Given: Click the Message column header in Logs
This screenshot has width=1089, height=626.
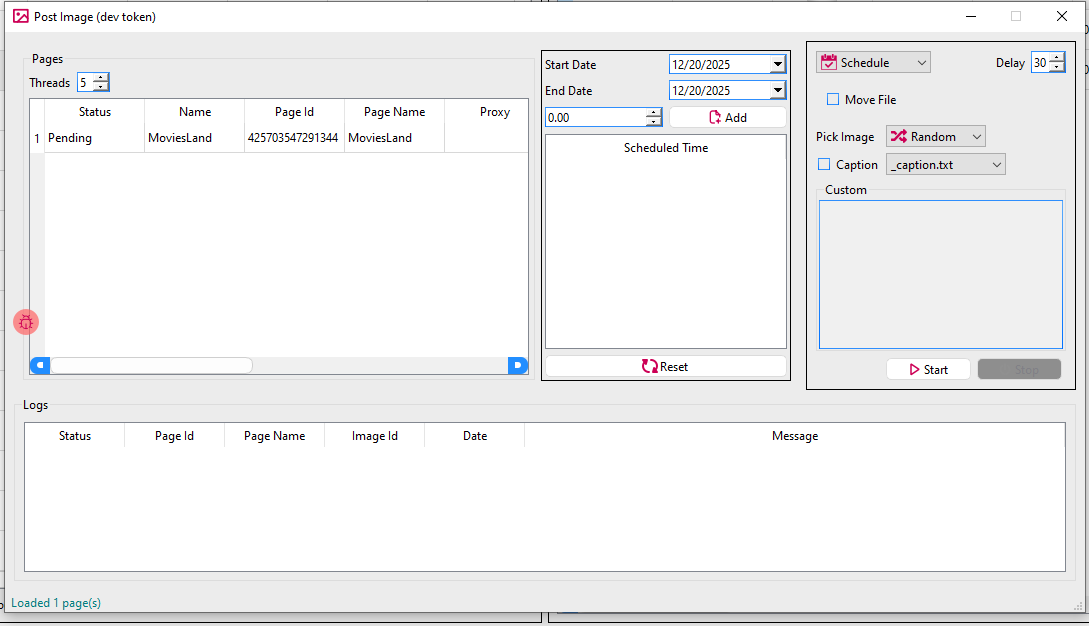Looking at the screenshot, I should pos(794,436).
